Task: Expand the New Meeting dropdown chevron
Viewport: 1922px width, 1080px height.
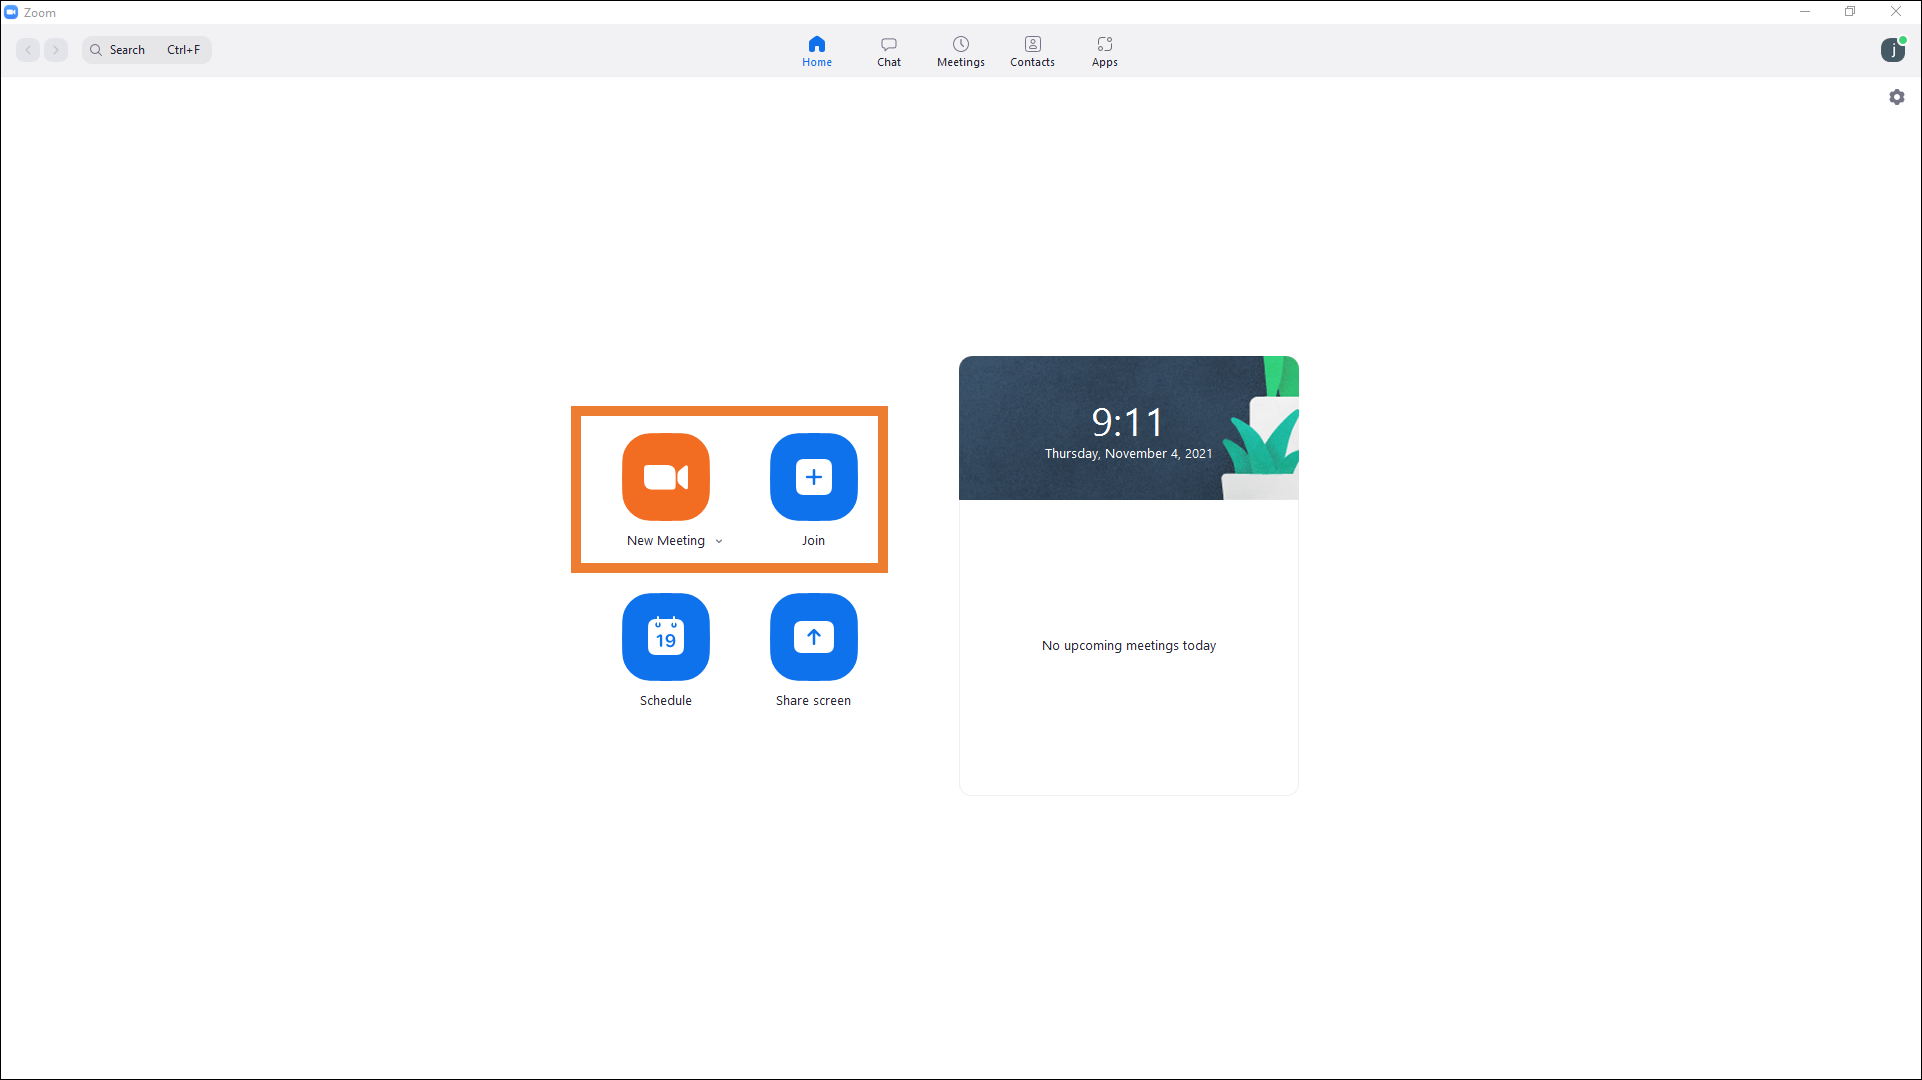Action: tap(719, 541)
